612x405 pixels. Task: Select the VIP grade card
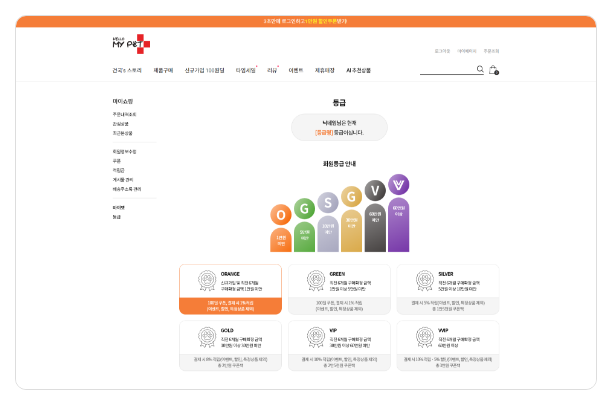tap(339, 346)
